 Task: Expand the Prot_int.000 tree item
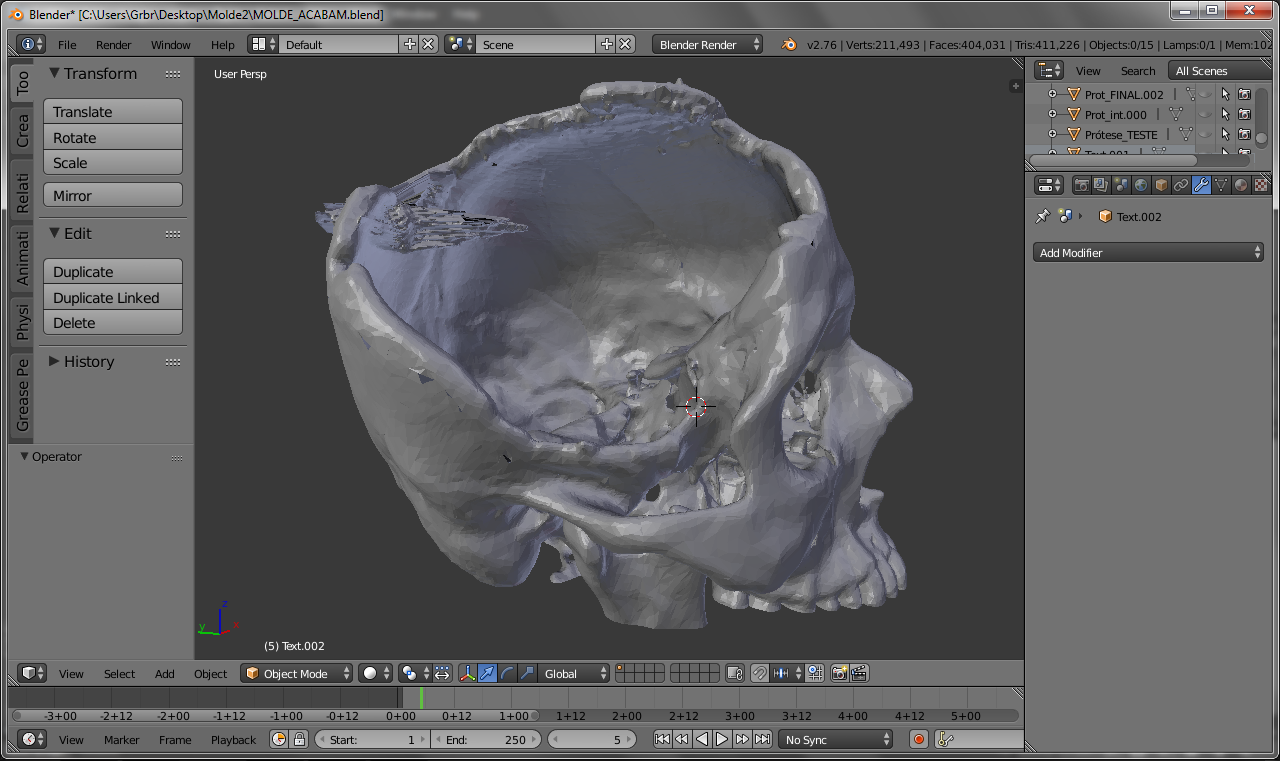(x=1052, y=115)
